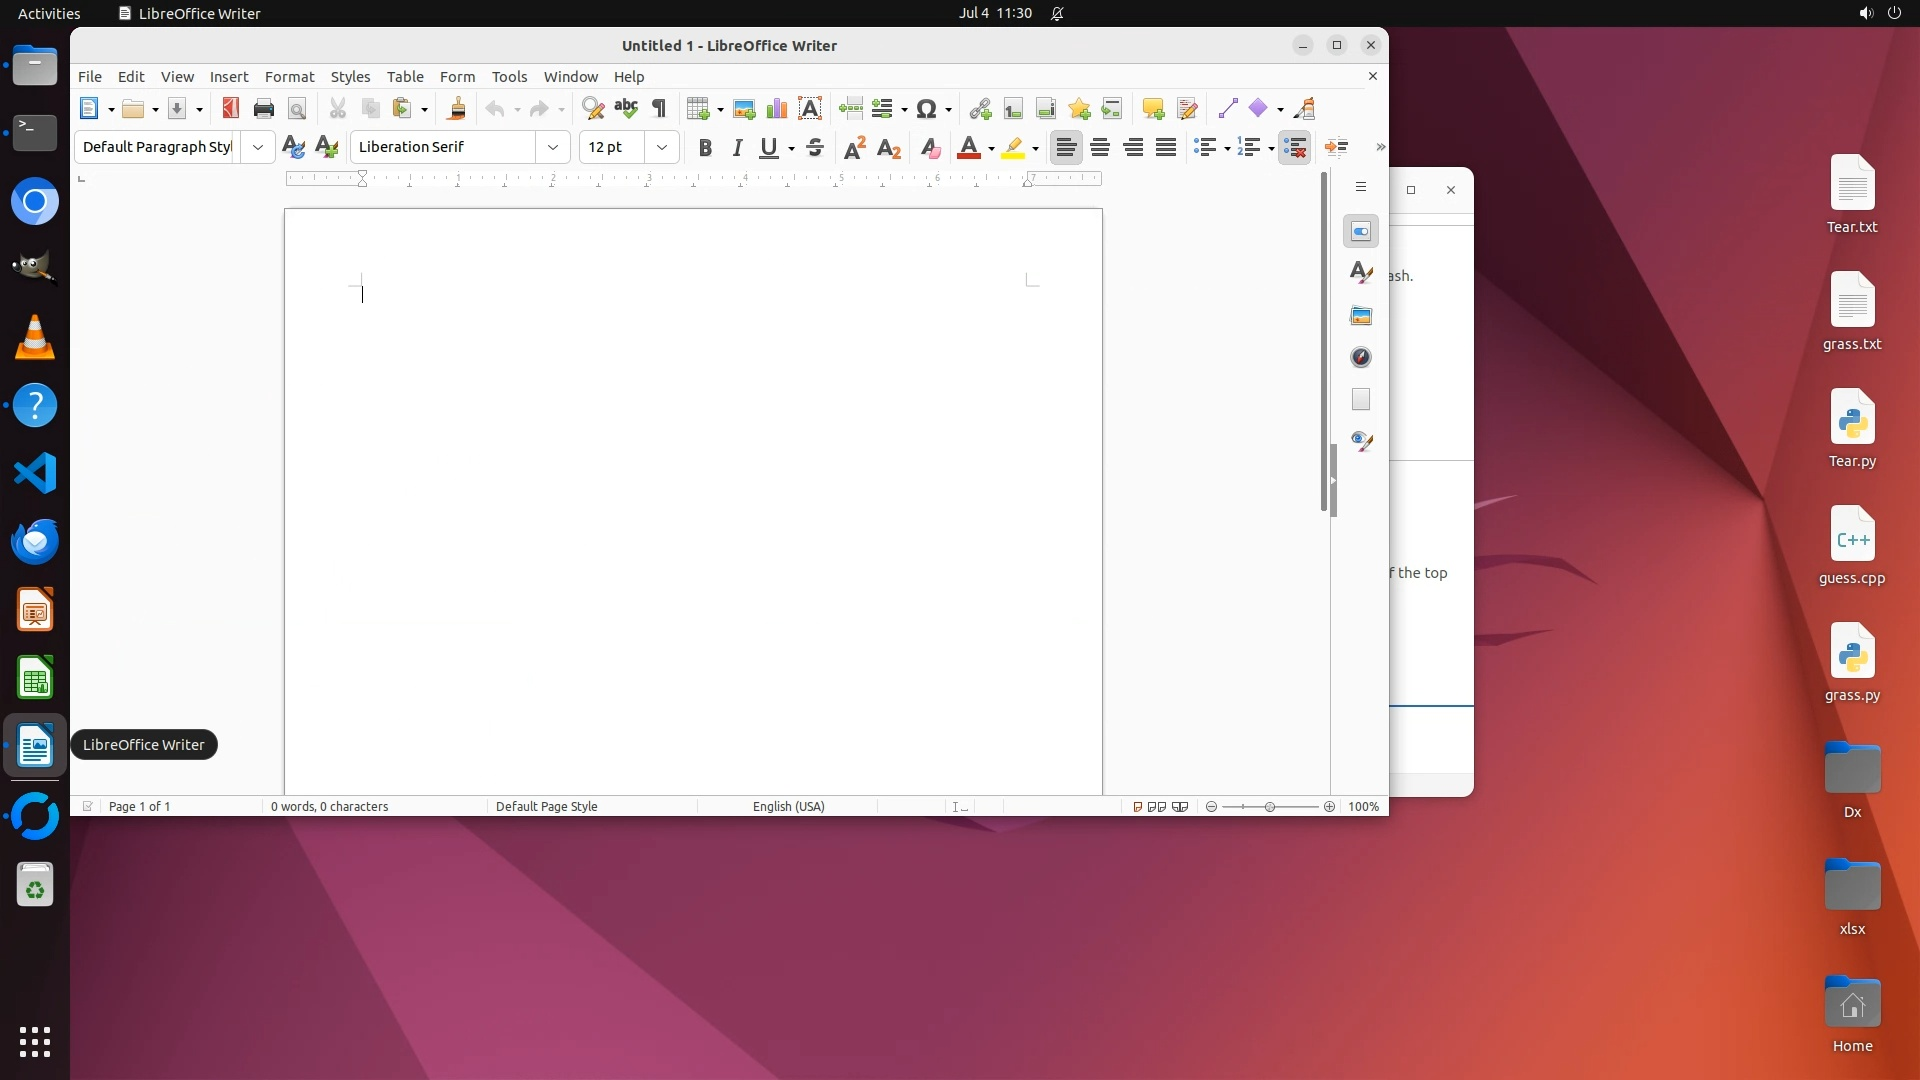
Task: Launch Thunderbird mail from the dock
Action: (x=35, y=541)
